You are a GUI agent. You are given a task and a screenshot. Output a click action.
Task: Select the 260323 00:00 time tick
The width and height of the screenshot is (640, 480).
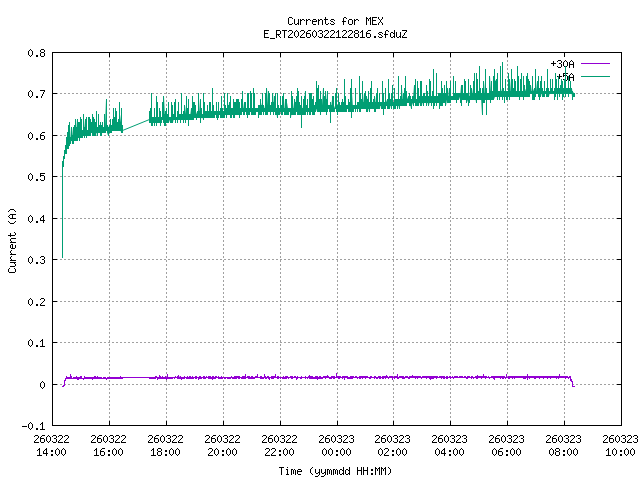336,445
